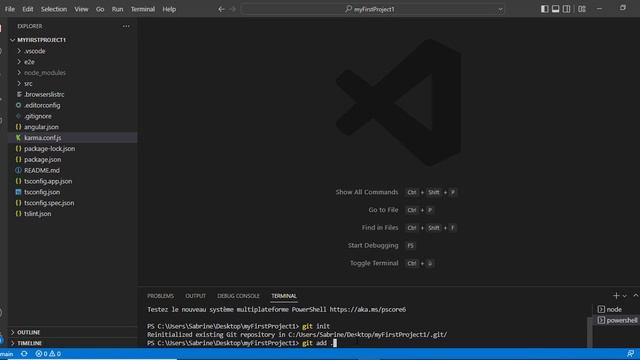This screenshot has height=360, width=640.
Task: Switch to the DEBUG CONSOLE tab
Action: [x=238, y=296]
